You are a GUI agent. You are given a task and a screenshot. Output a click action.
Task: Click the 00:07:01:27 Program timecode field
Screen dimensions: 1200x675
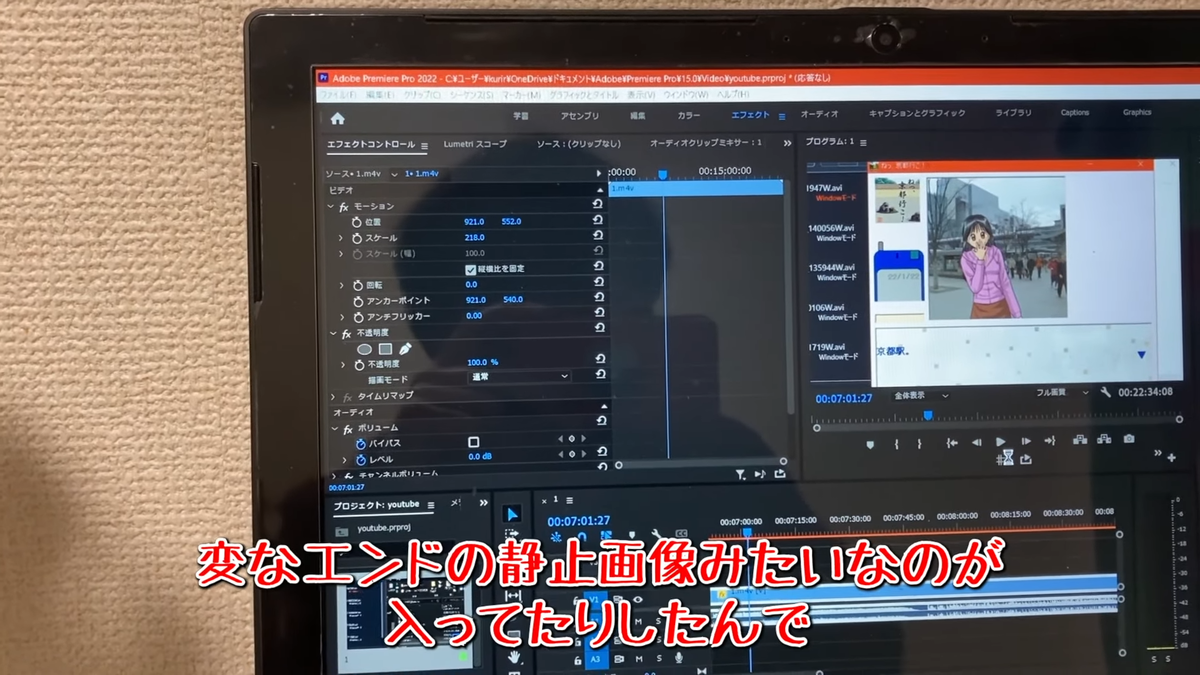coord(844,398)
